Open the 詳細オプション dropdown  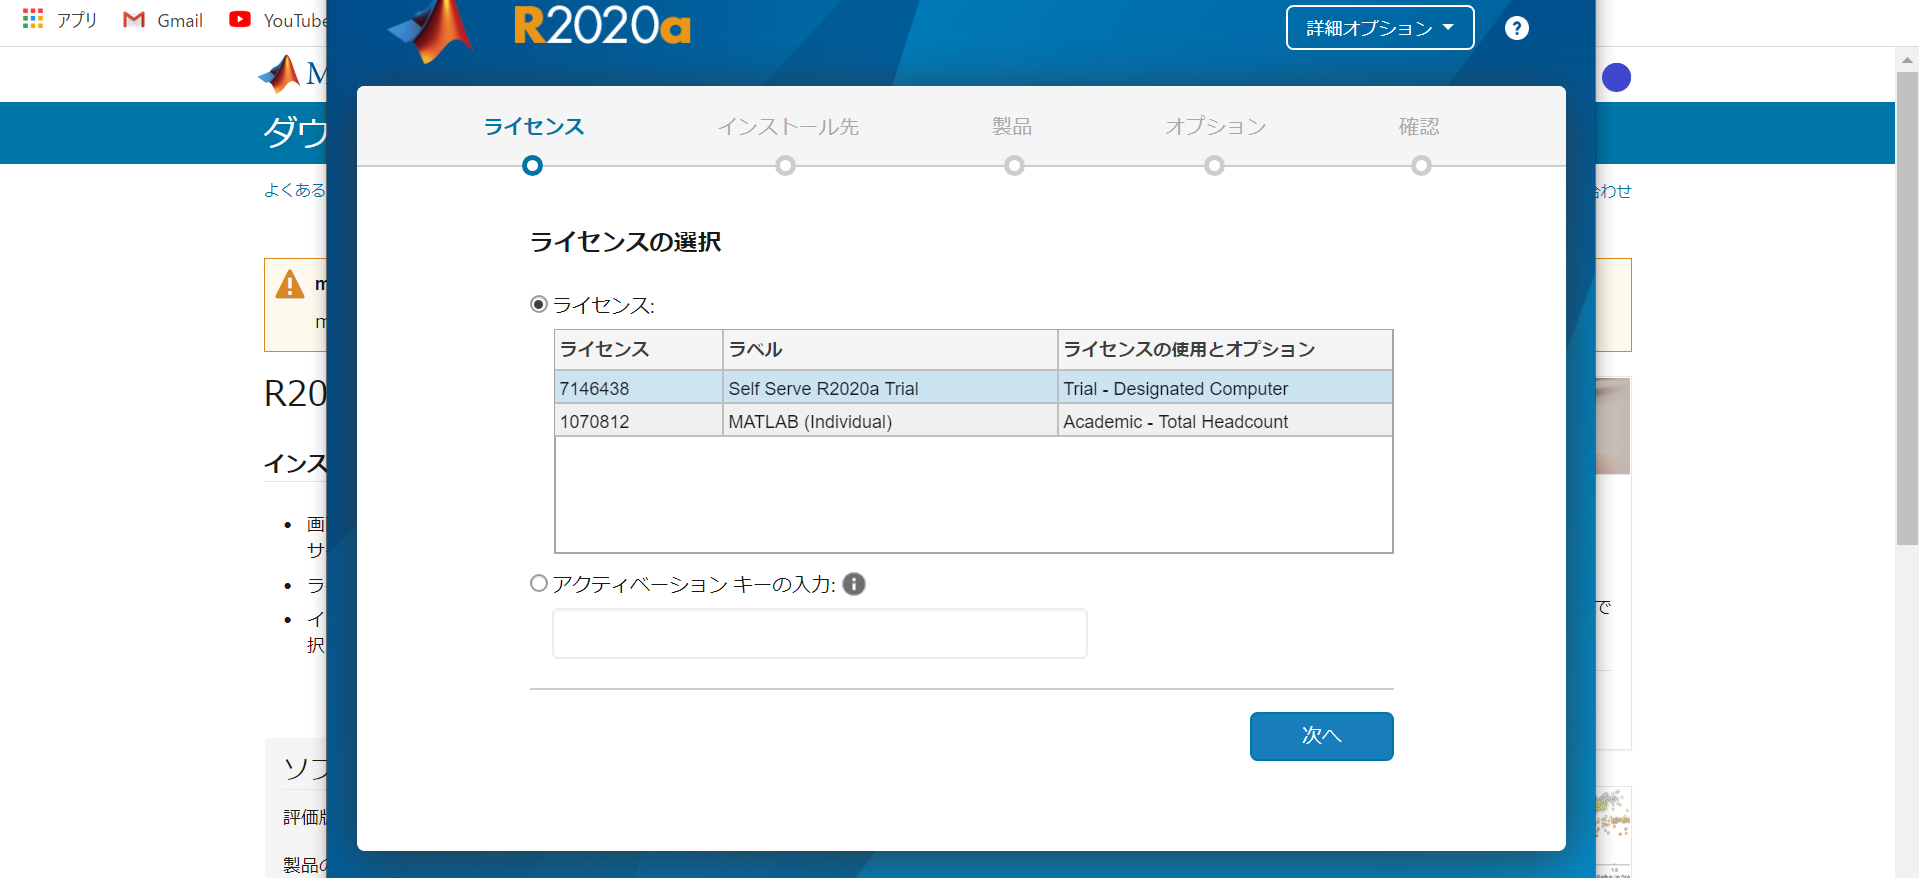(x=1380, y=28)
